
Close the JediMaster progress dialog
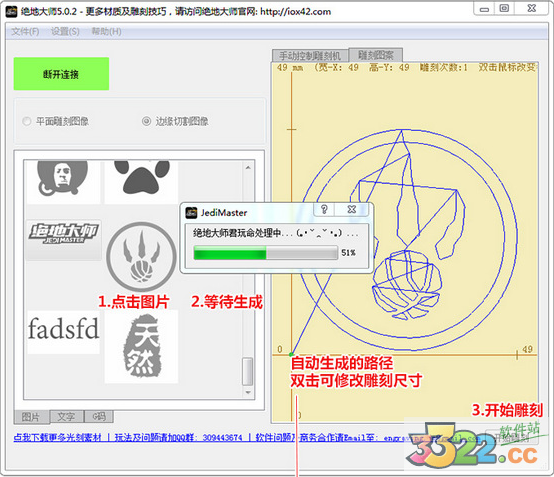coord(351,210)
